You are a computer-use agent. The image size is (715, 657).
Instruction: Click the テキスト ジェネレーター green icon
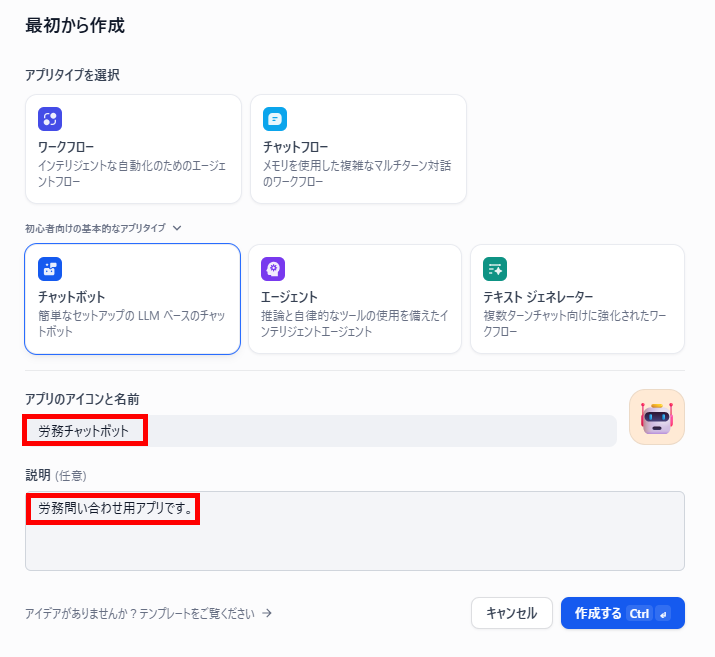pos(495,269)
